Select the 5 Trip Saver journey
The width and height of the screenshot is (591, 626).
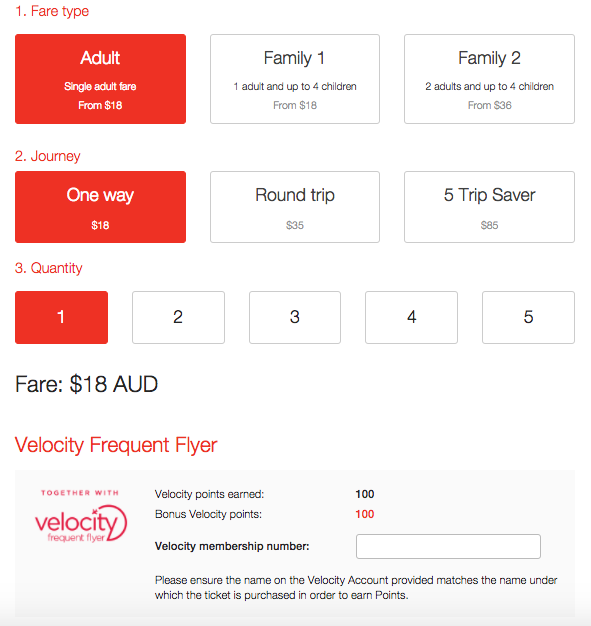[489, 207]
